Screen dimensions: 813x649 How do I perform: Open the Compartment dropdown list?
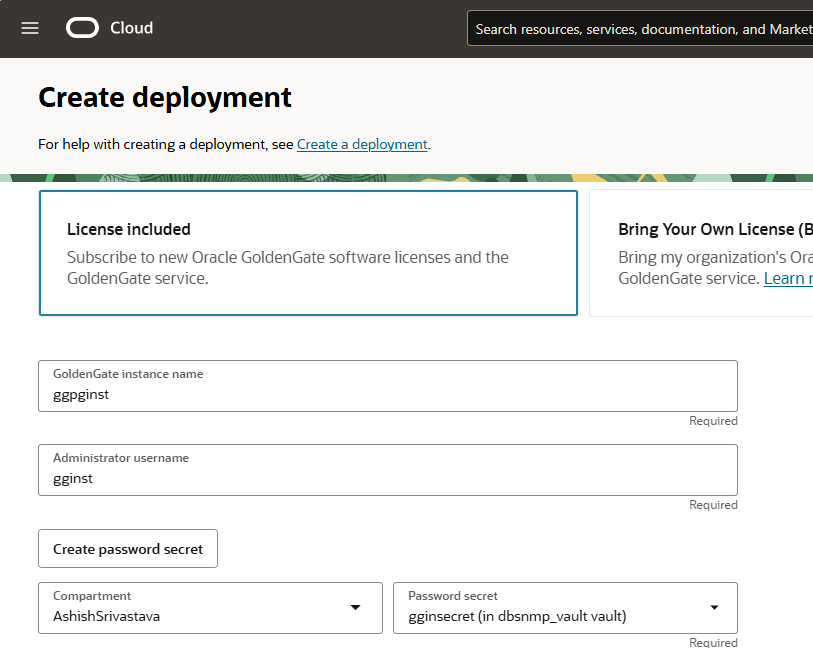coord(210,608)
